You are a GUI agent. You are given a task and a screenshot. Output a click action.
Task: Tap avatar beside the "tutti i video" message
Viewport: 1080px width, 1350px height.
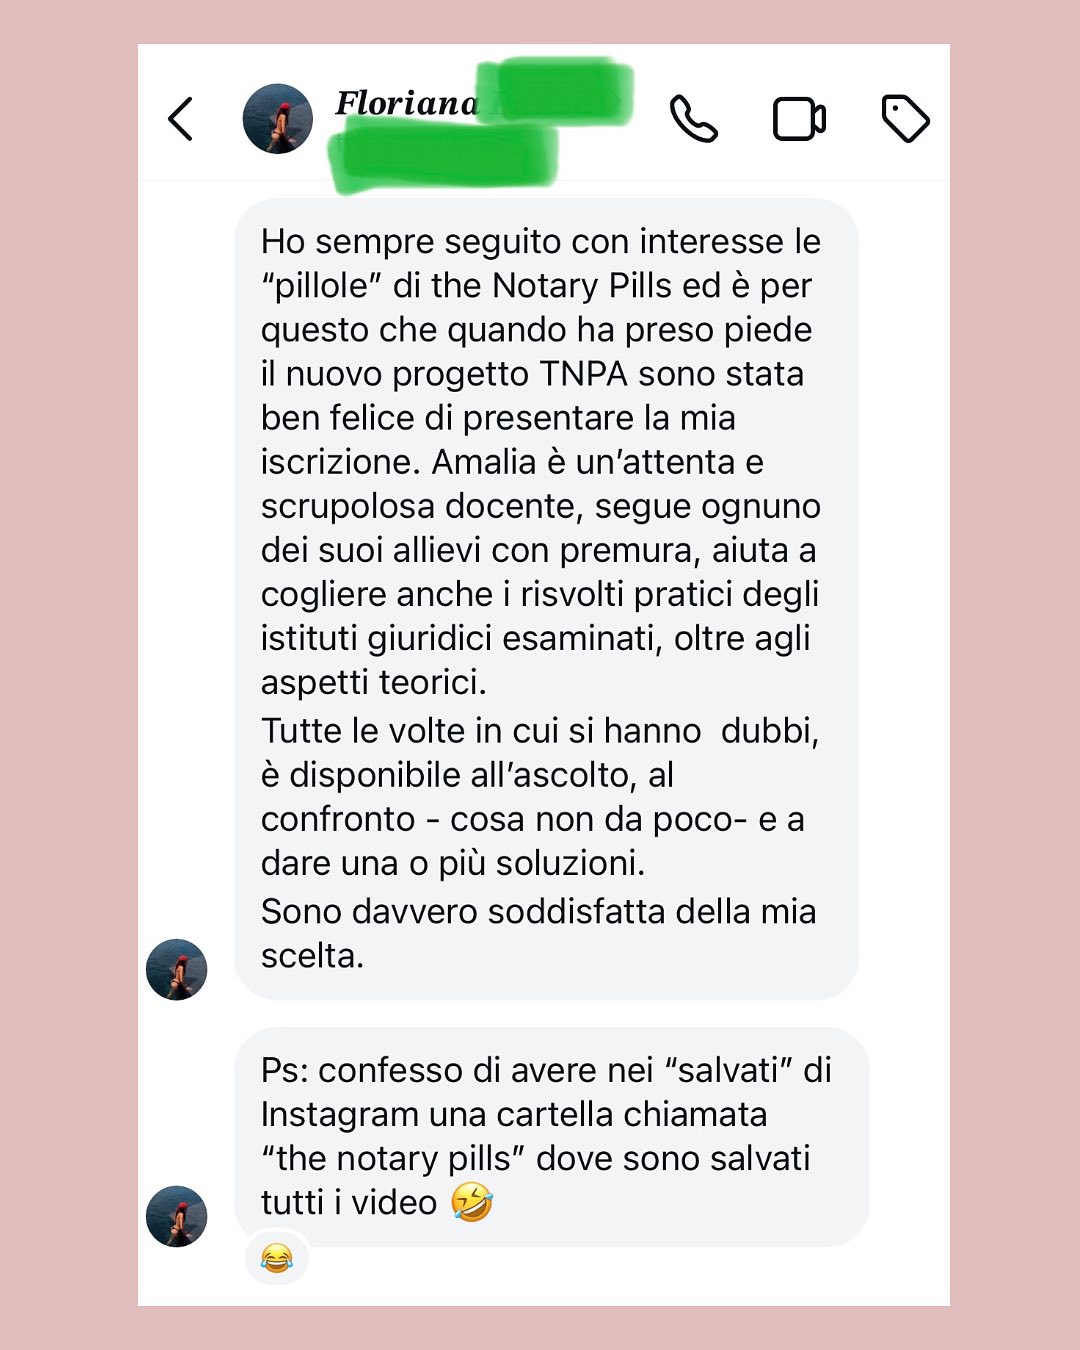[x=176, y=1216]
